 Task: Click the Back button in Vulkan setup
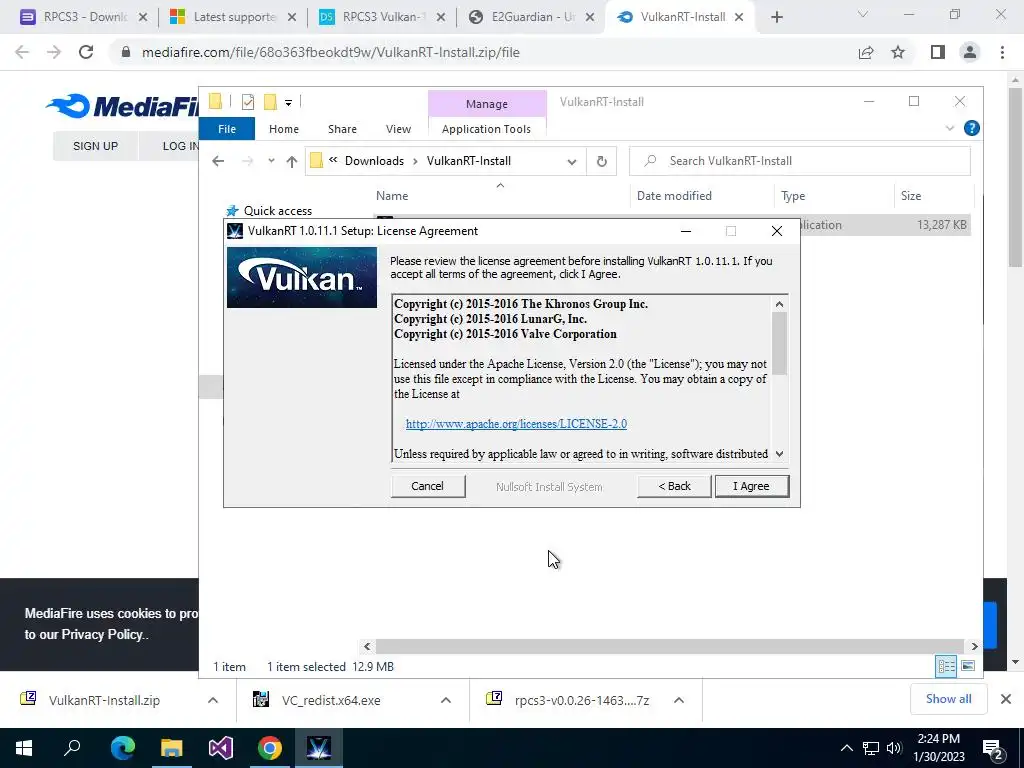(x=674, y=486)
